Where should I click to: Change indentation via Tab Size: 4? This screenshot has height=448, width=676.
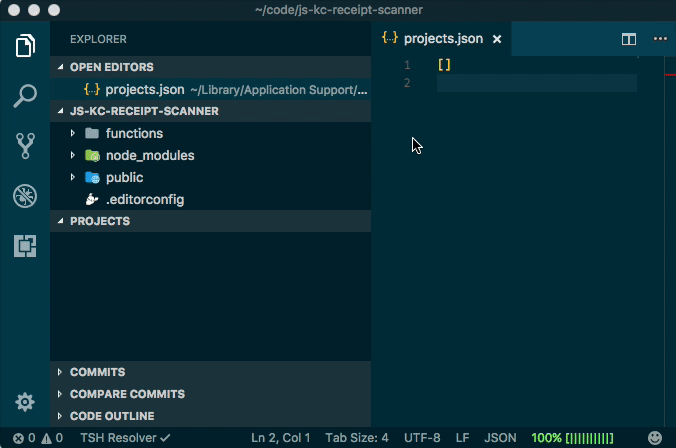click(x=357, y=438)
